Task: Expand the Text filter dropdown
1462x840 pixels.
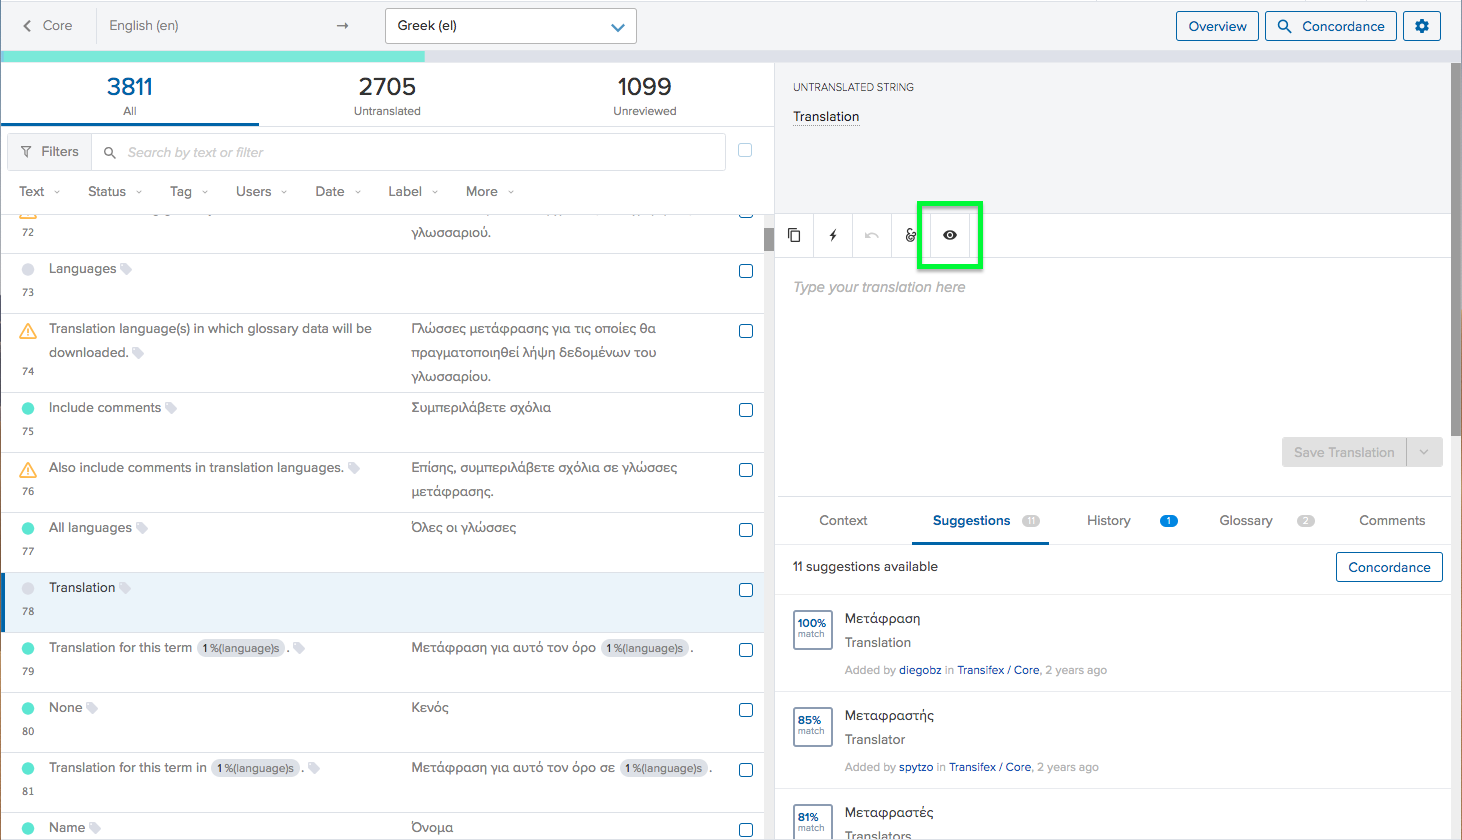Action: [x=40, y=192]
